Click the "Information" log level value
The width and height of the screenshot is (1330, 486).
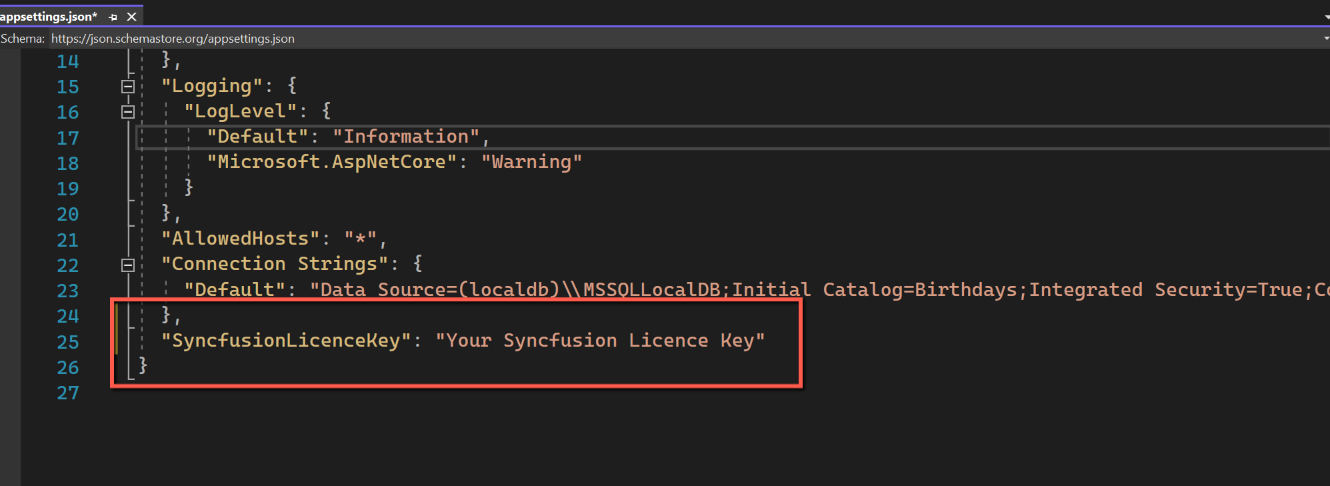406,137
